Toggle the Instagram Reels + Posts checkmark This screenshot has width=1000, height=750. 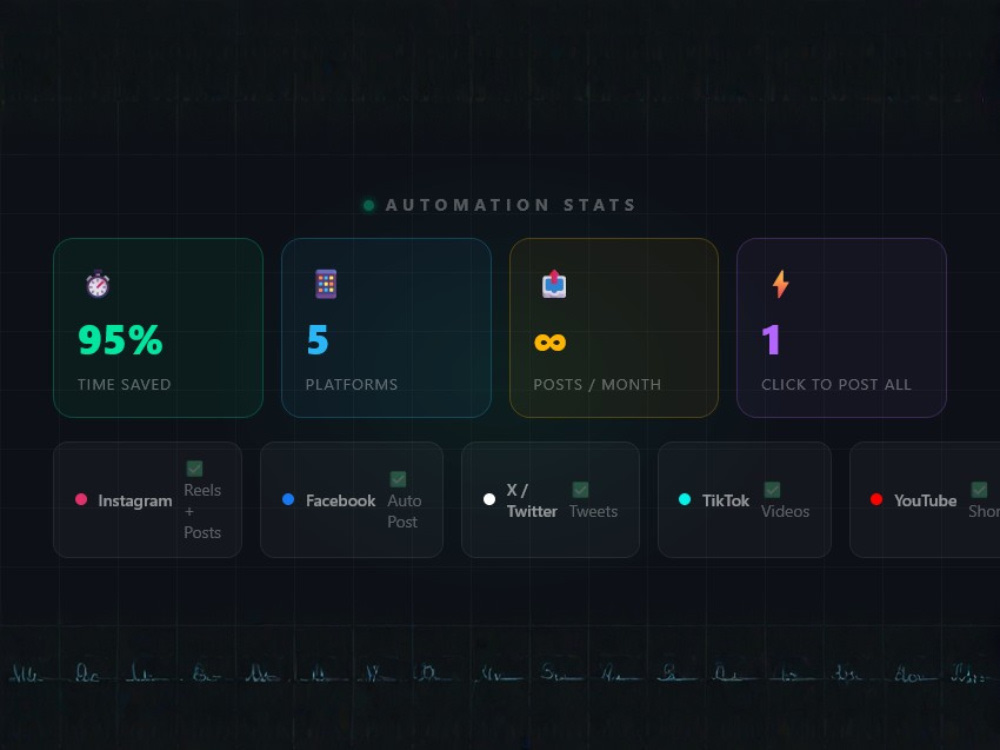195,469
